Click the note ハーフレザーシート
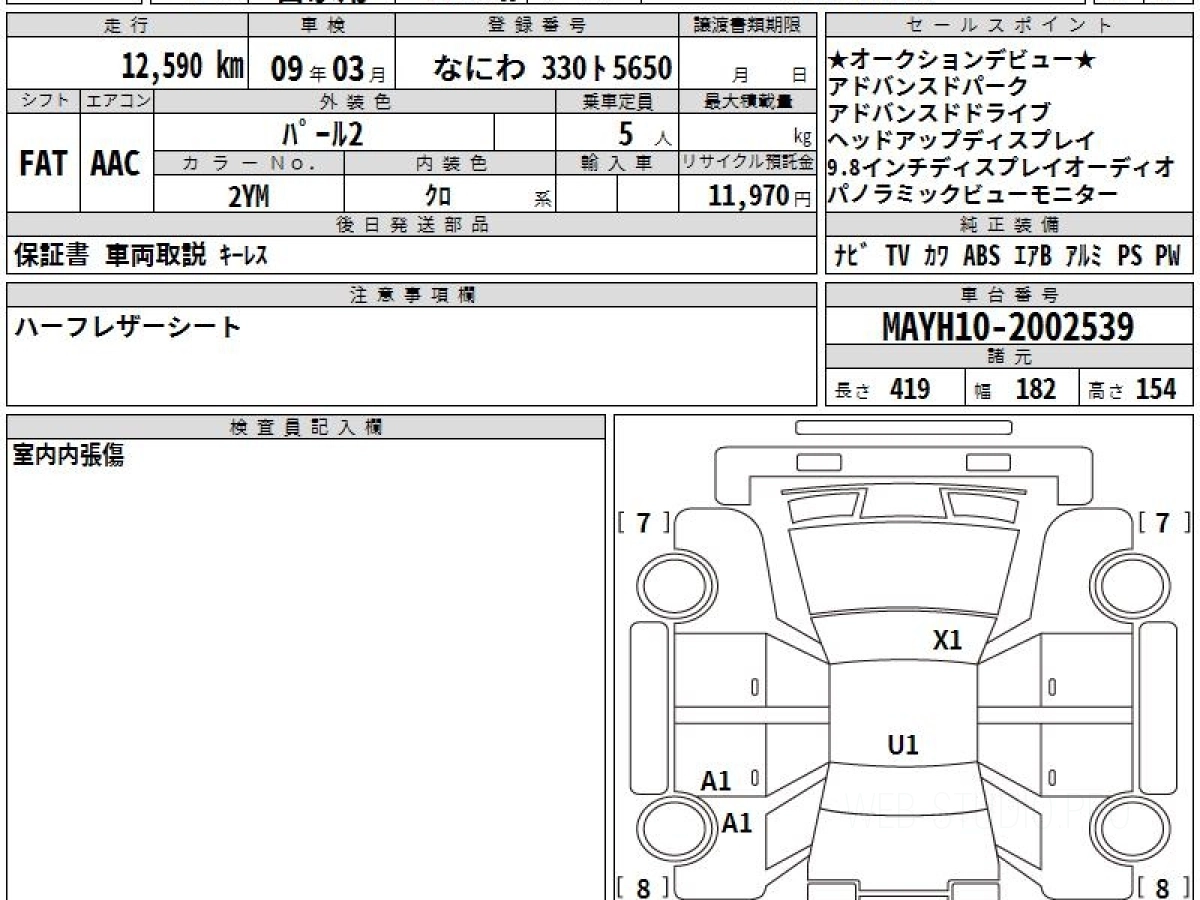Image resolution: width=1200 pixels, height=900 pixels. tap(127, 327)
